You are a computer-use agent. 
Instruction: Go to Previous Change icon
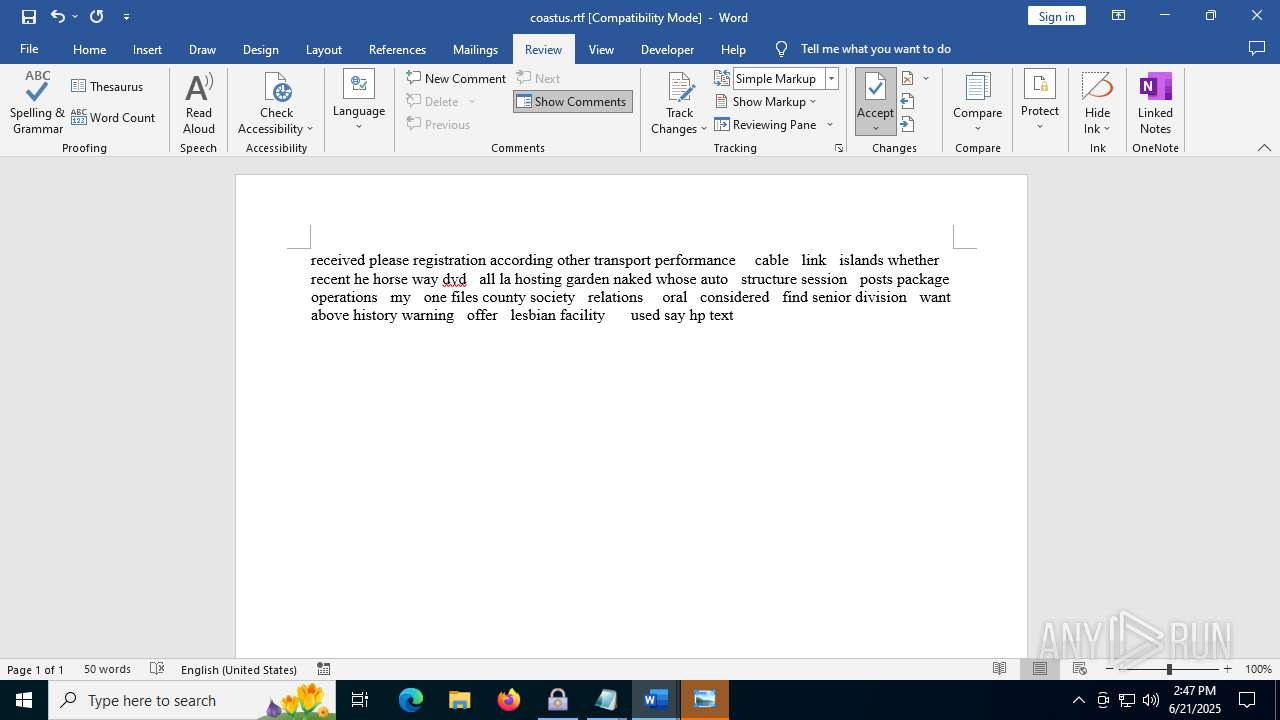click(908, 101)
